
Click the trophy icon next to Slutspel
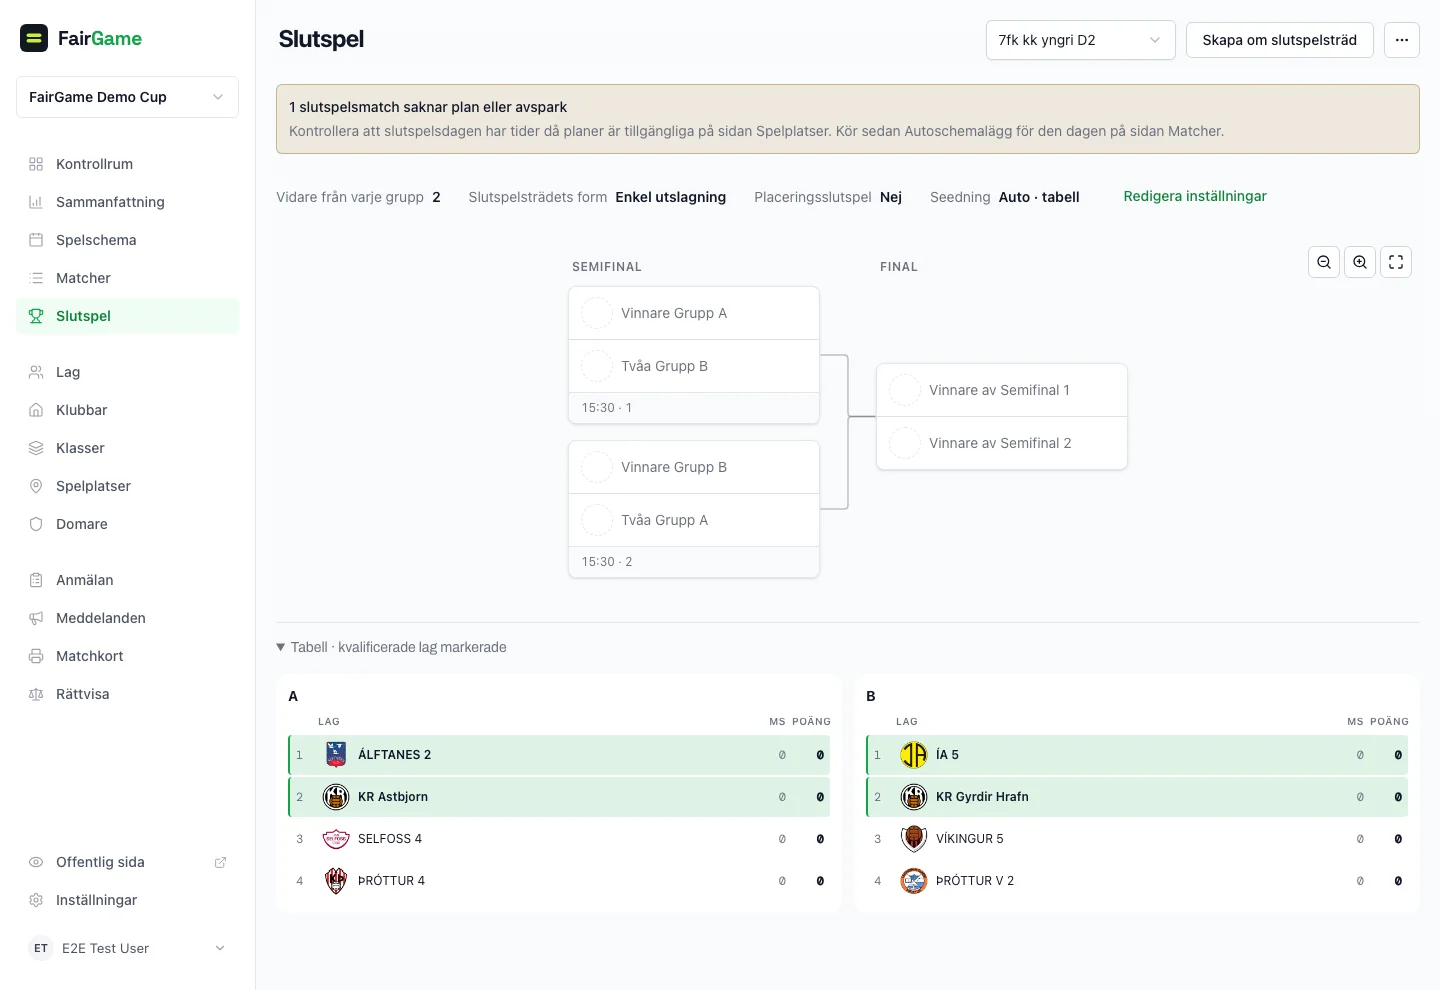[x=36, y=316]
